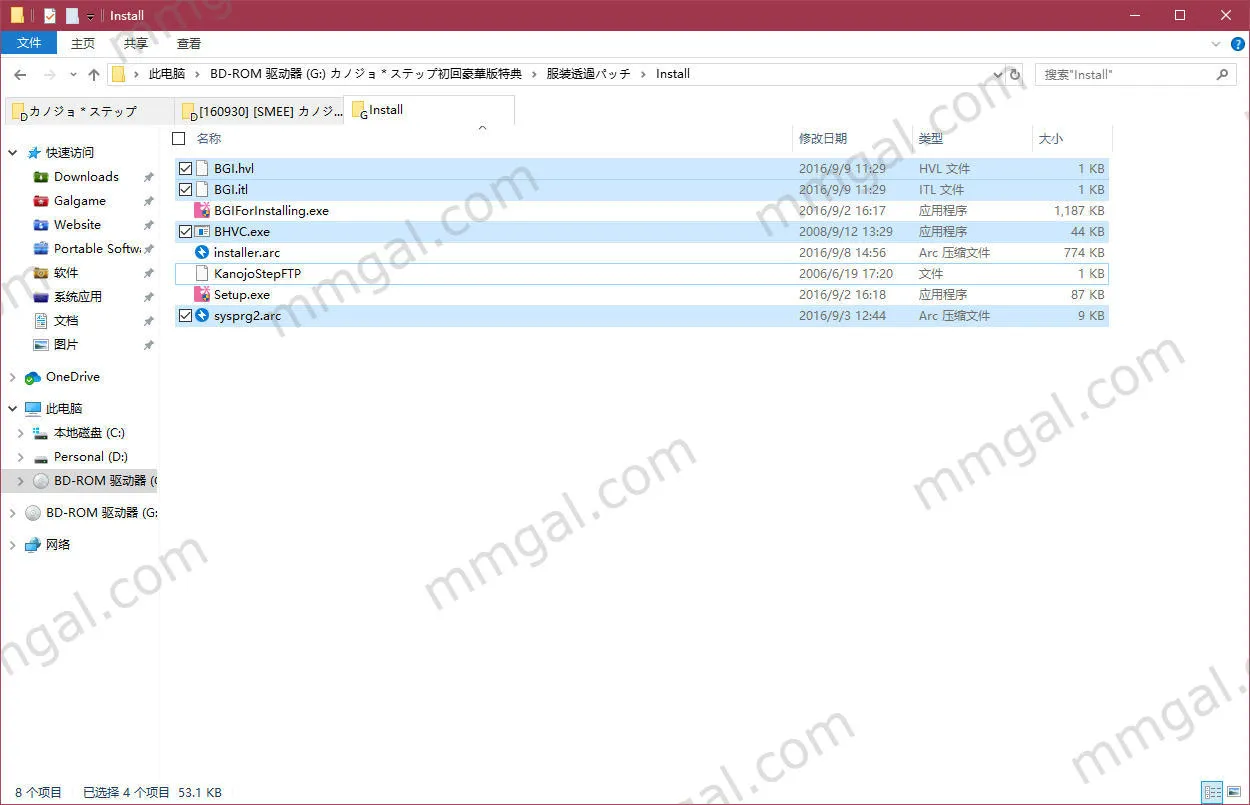The width and height of the screenshot is (1250, 805).
Task: Uncheck the BHVC.exe file checkbox
Action: [x=185, y=232]
